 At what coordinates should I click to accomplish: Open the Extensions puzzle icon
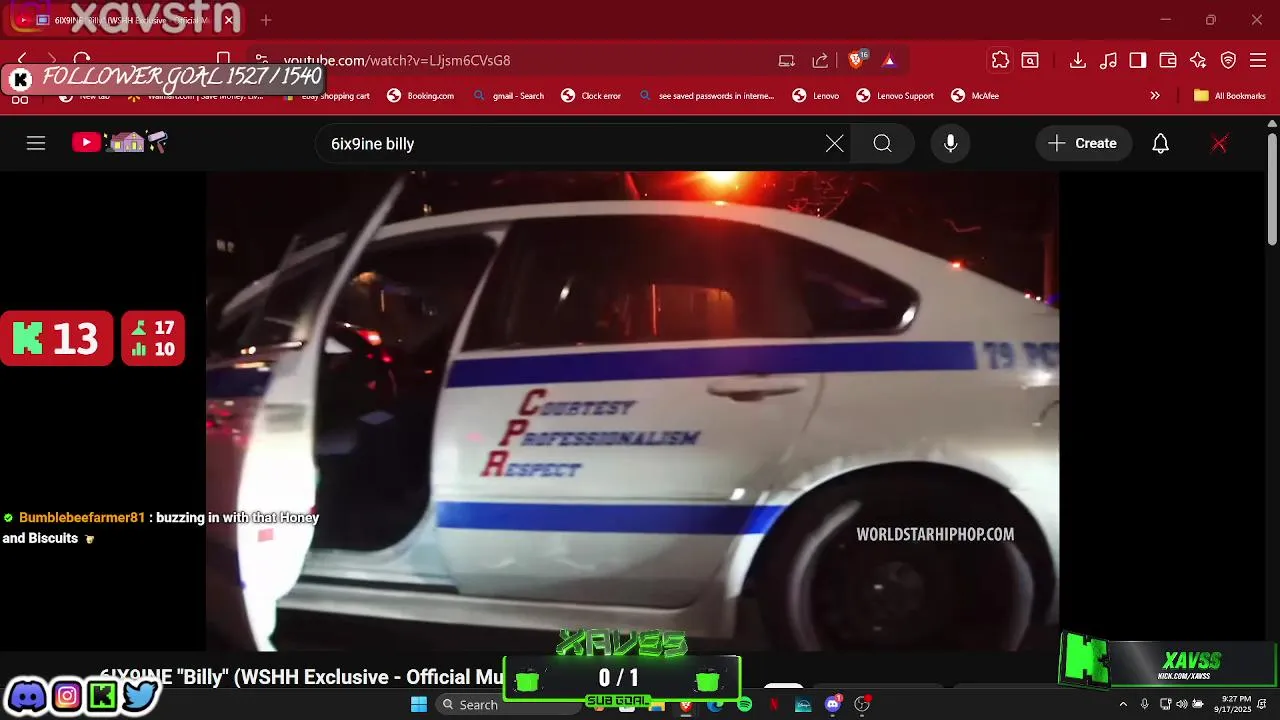(1000, 60)
